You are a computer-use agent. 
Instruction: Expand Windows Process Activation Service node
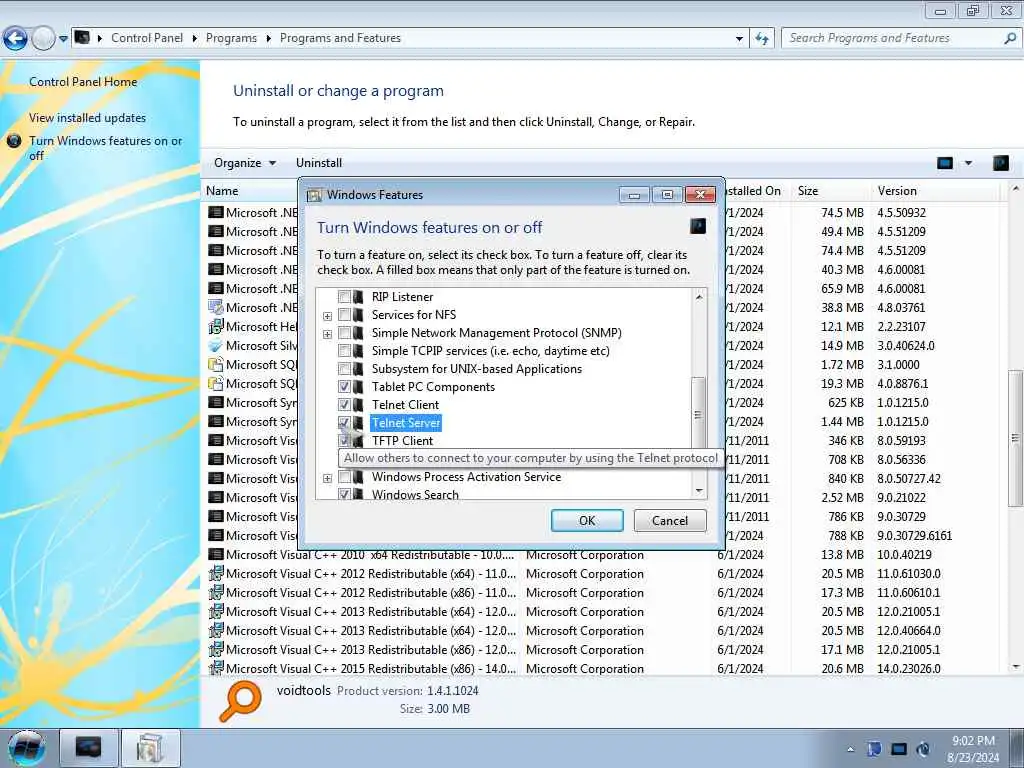point(328,479)
